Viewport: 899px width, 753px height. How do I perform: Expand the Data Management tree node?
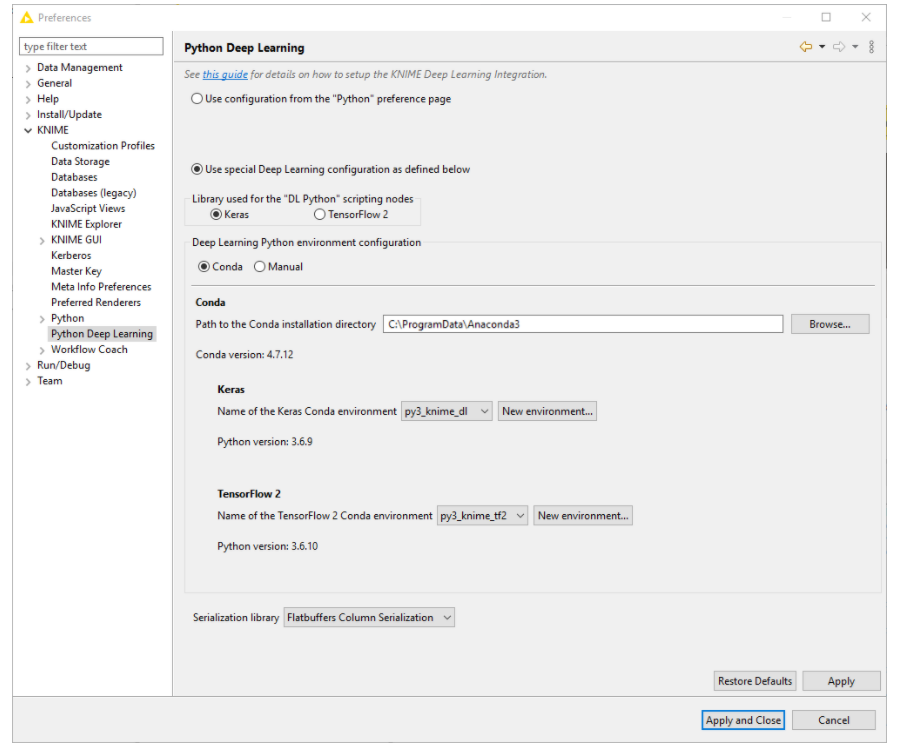28,68
